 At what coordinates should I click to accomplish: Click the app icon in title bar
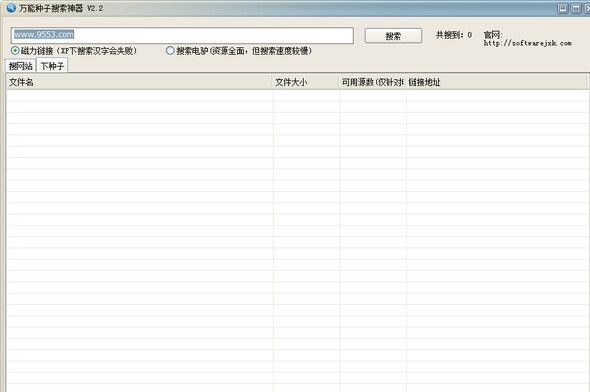pos(11,8)
